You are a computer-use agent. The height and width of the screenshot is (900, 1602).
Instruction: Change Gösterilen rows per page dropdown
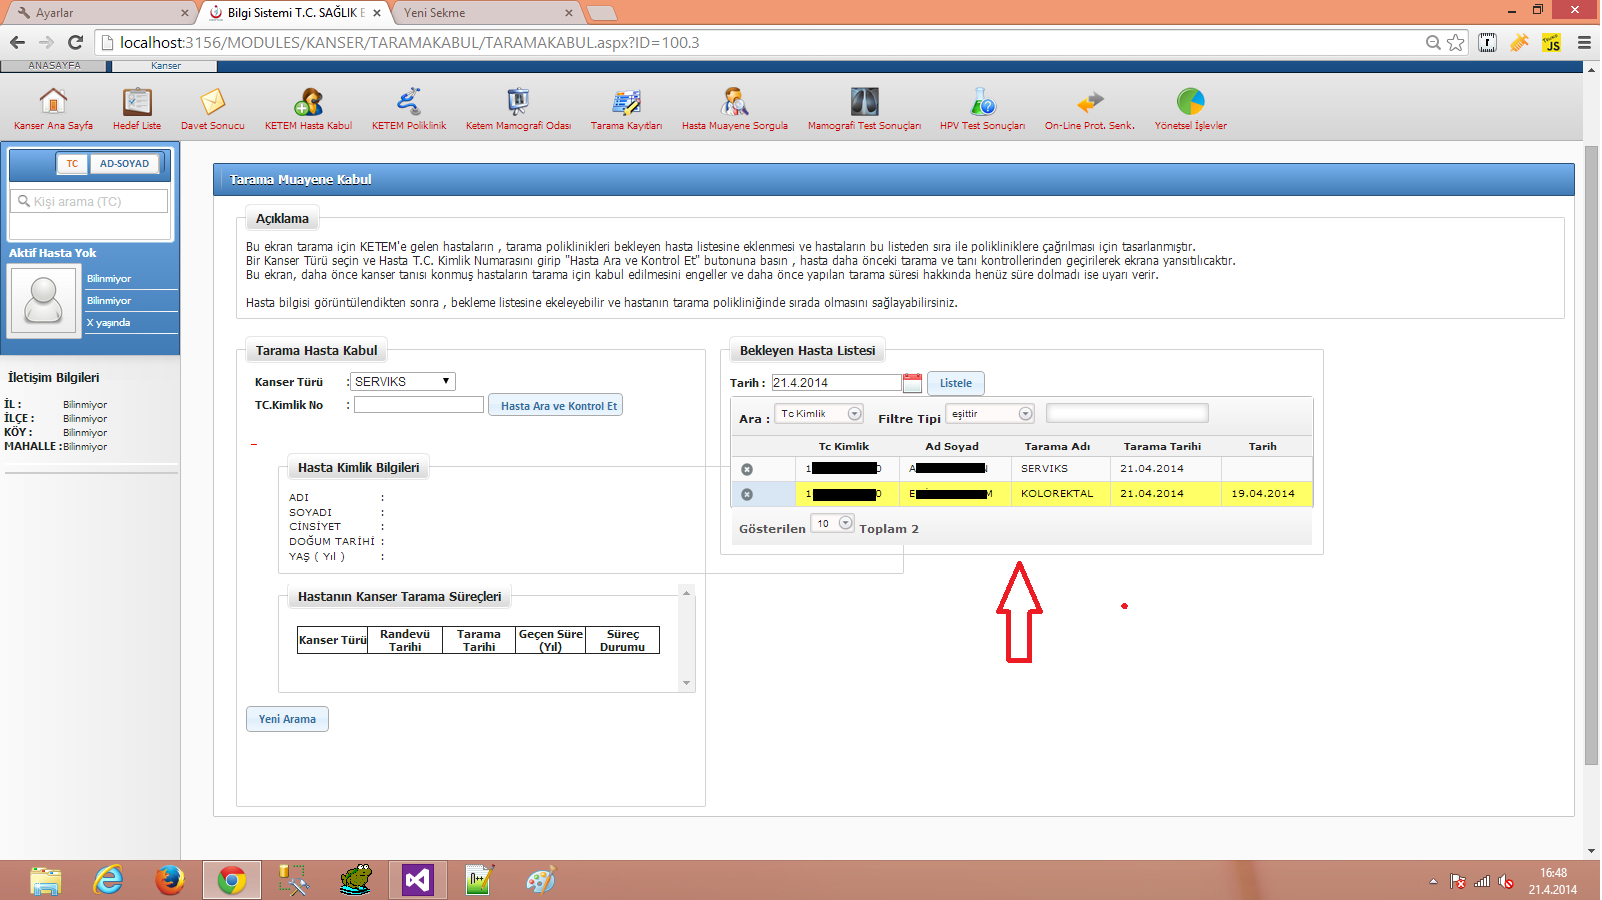pyautogui.click(x=832, y=524)
